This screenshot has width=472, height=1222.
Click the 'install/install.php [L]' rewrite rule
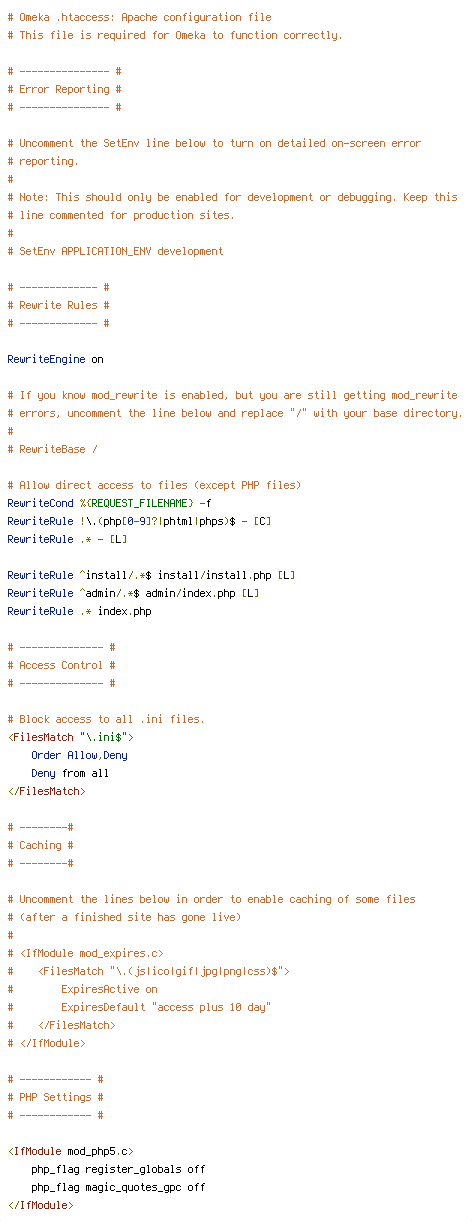pos(151,575)
